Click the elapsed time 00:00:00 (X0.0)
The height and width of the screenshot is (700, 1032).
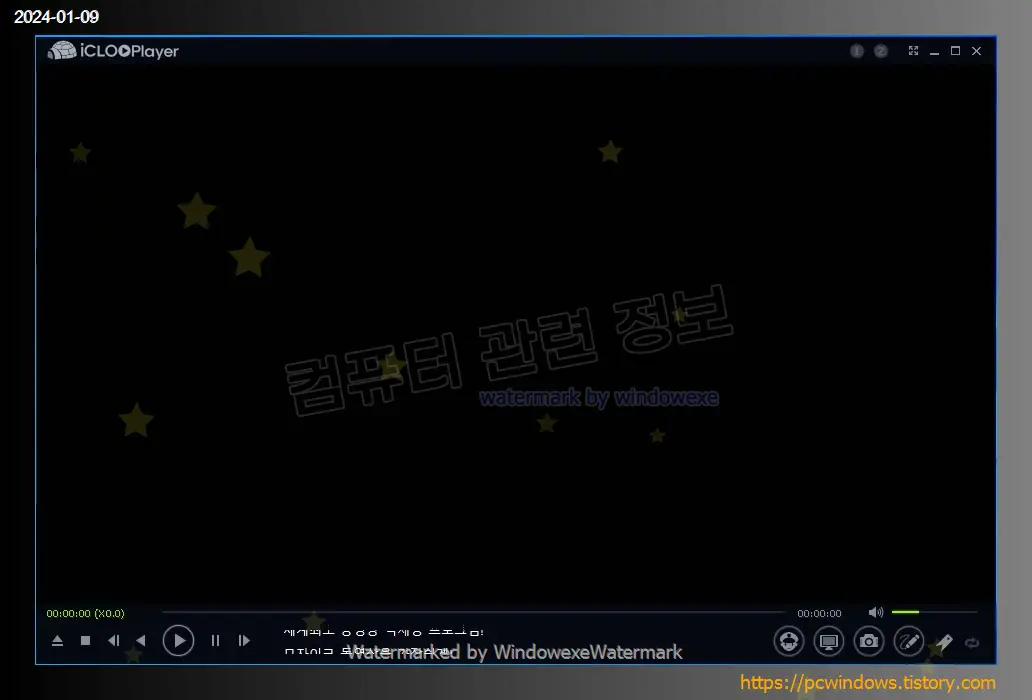(86, 613)
